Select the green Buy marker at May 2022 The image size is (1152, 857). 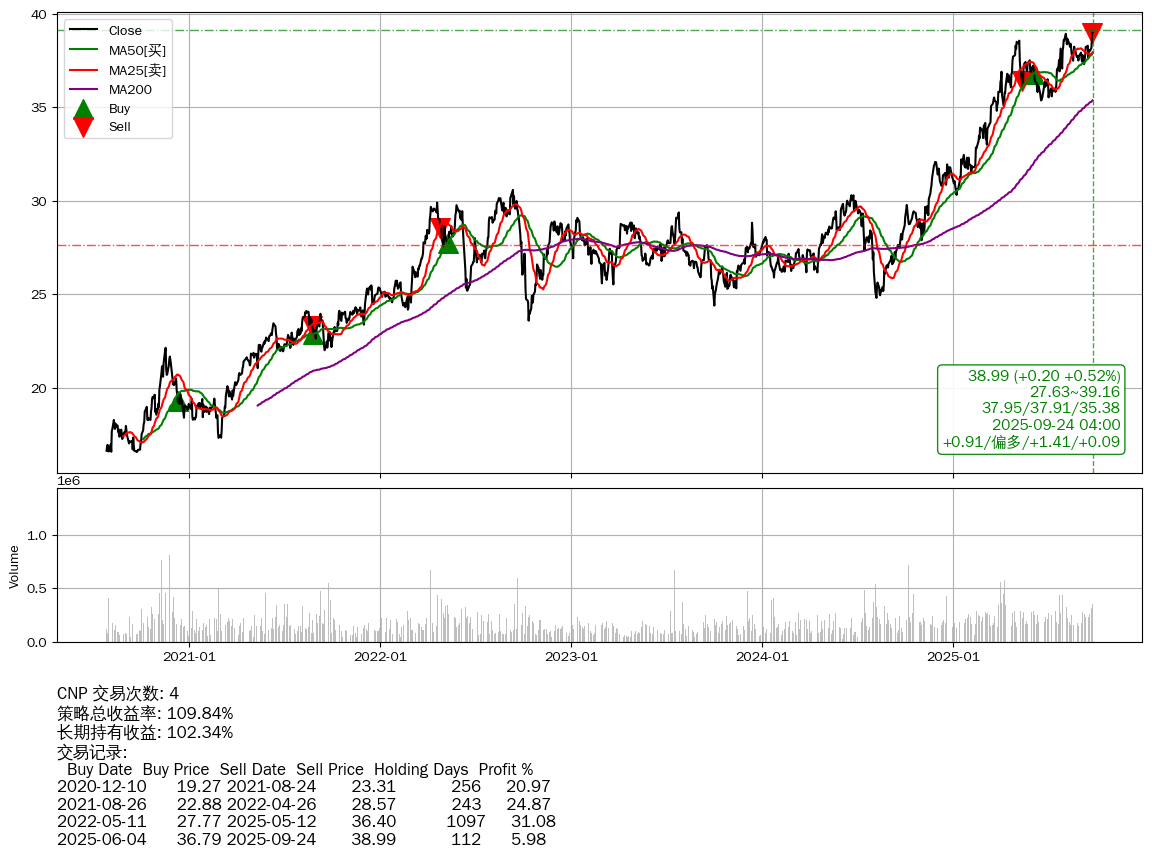tap(448, 242)
